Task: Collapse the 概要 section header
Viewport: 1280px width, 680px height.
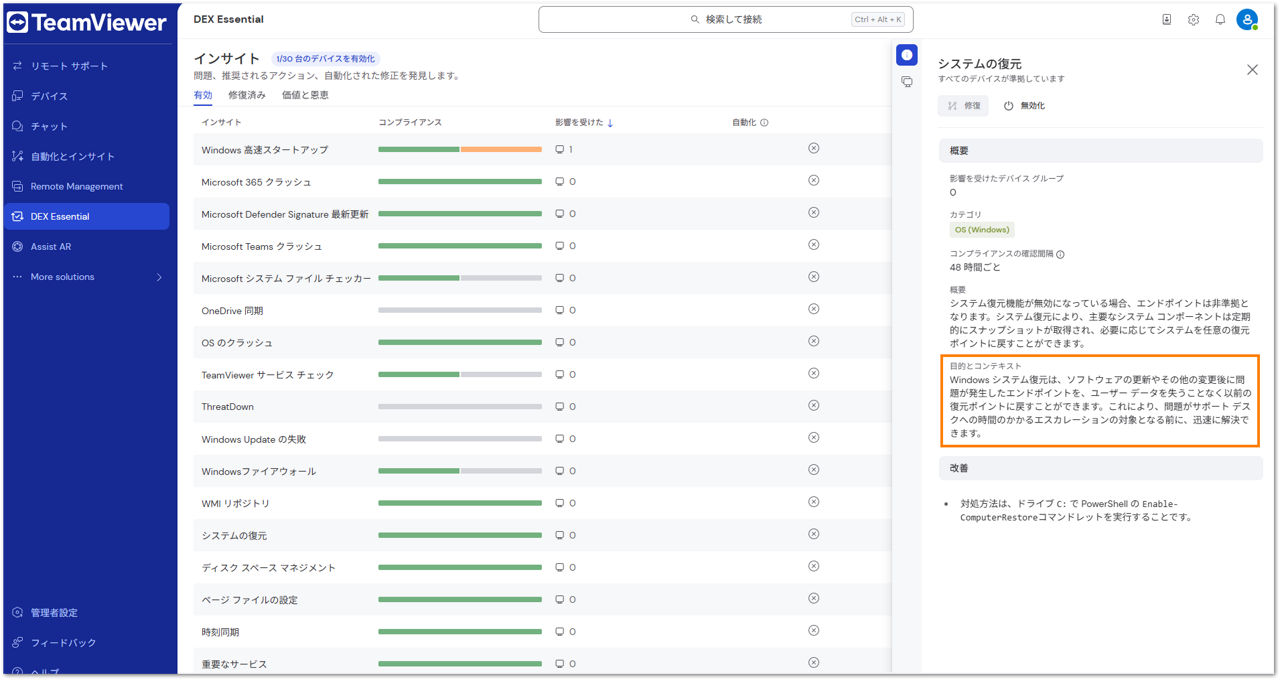Action: coord(1100,151)
